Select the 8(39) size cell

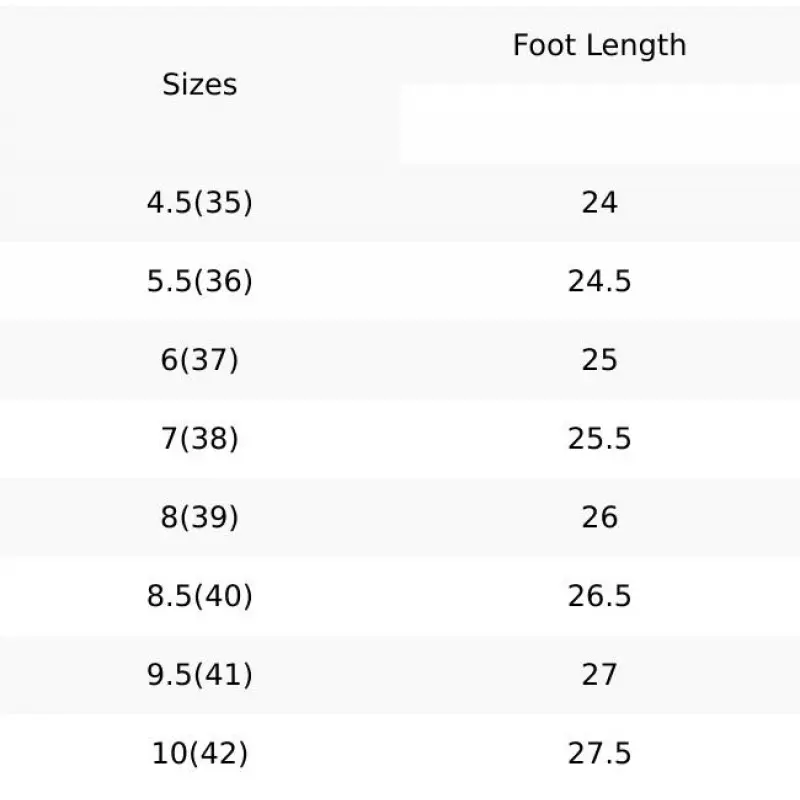[200, 517]
